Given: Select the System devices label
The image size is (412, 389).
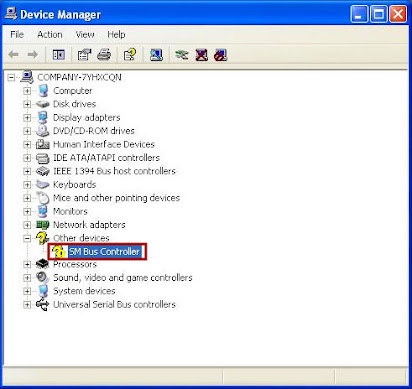Looking at the screenshot, I should (84, 291).
